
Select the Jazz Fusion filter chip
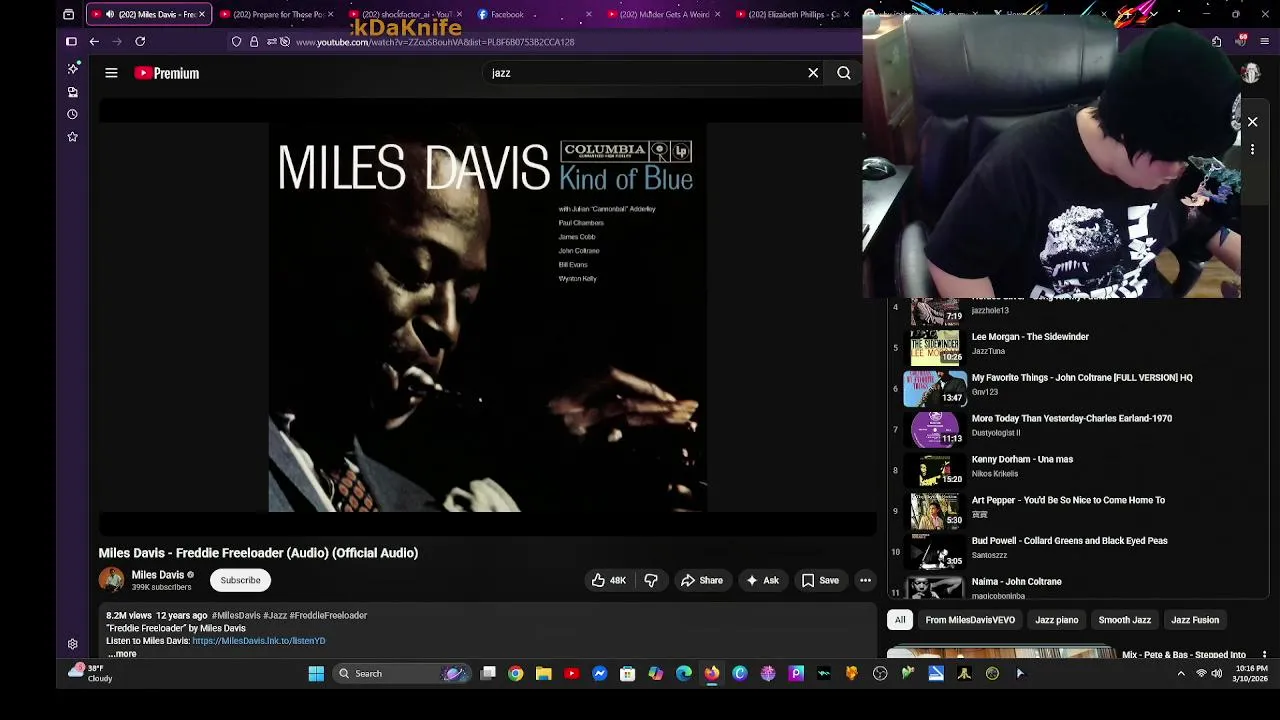(1195, 620)
